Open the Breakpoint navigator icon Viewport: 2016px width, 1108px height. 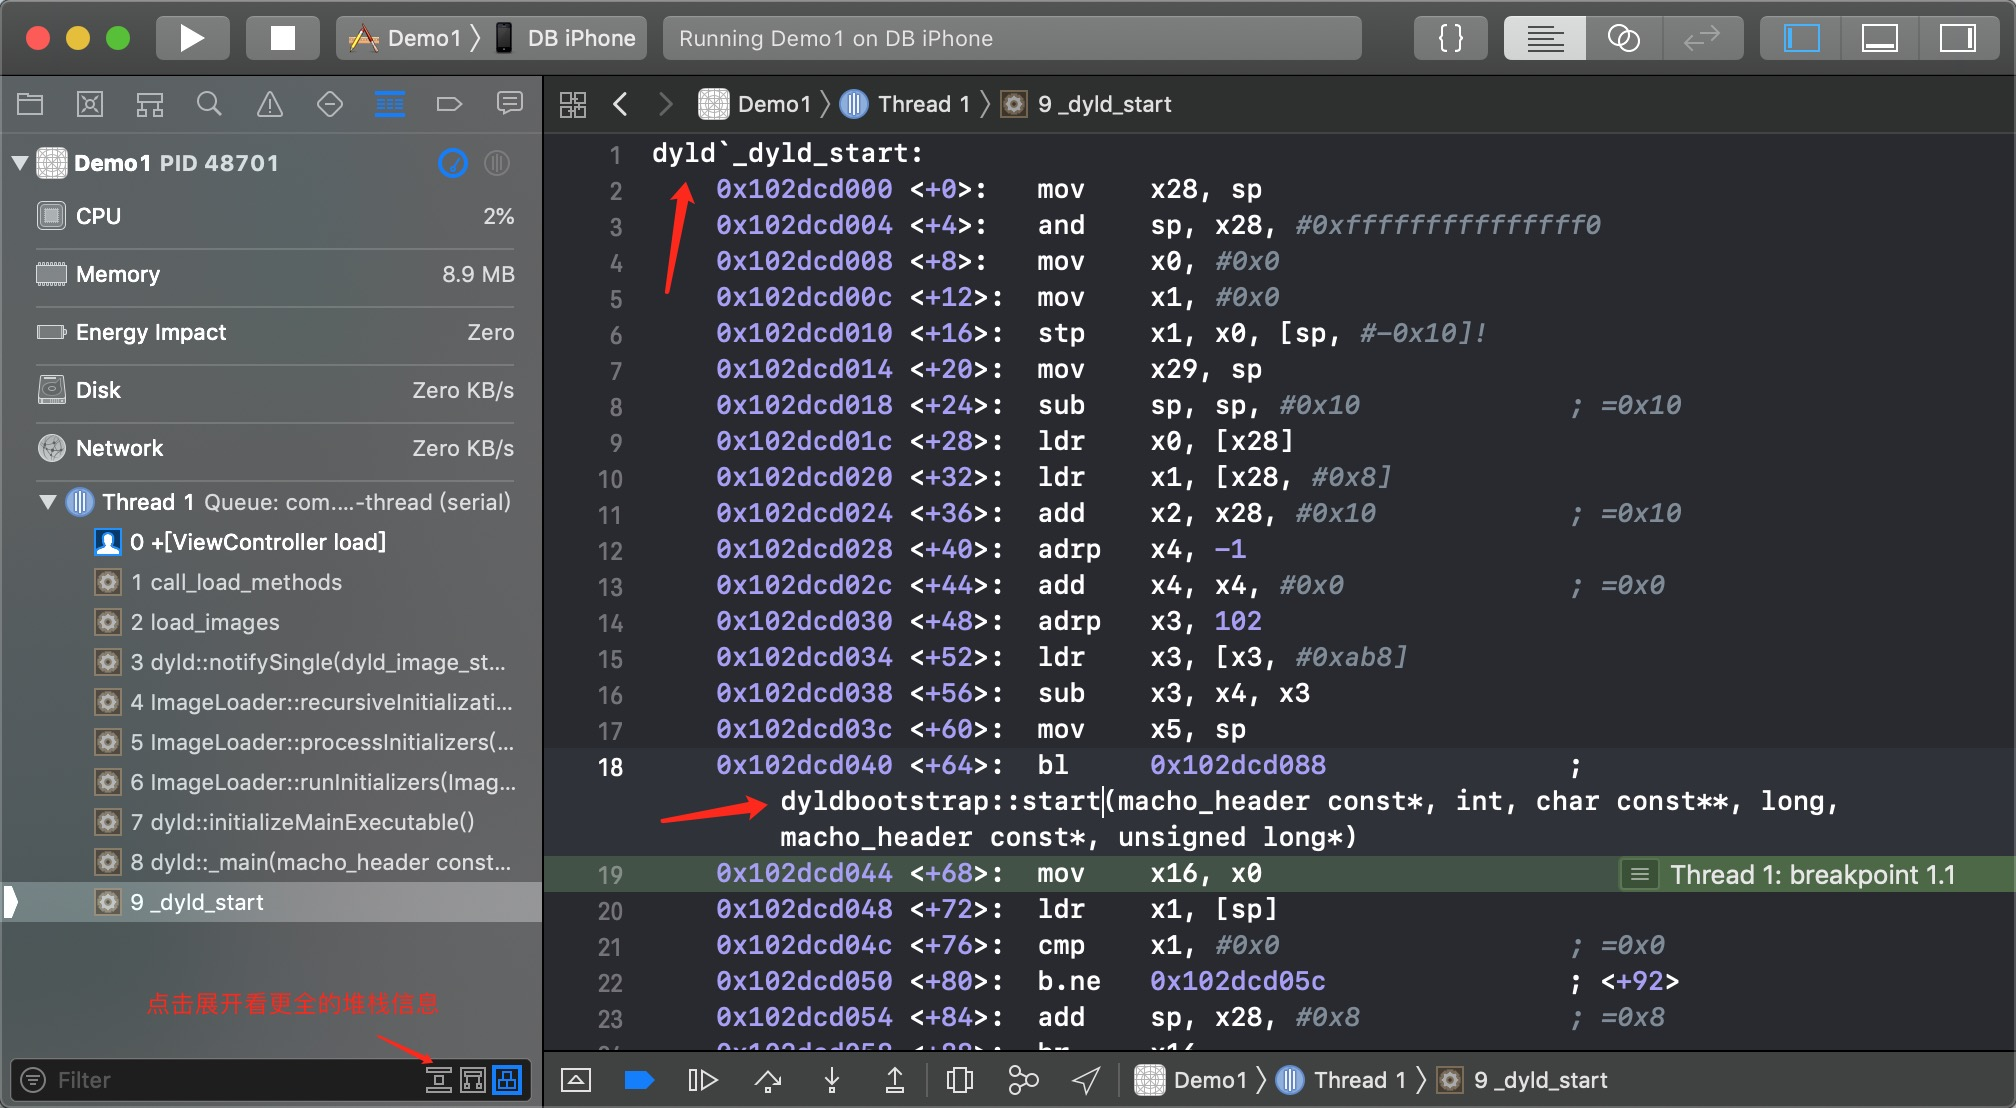pos(449,104)
